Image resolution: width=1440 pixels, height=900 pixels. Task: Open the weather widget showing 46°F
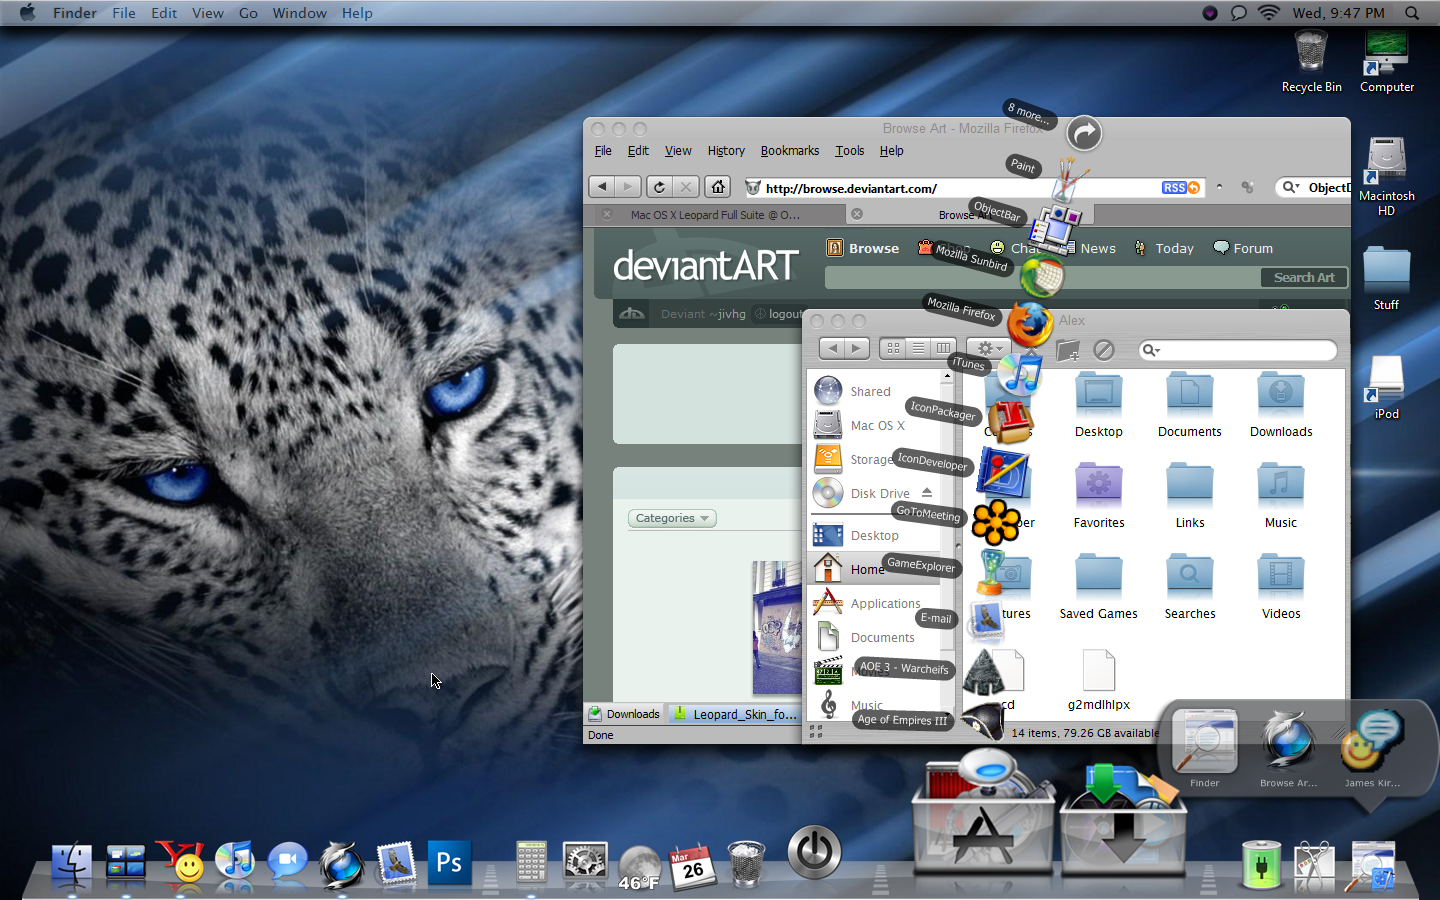639,867
